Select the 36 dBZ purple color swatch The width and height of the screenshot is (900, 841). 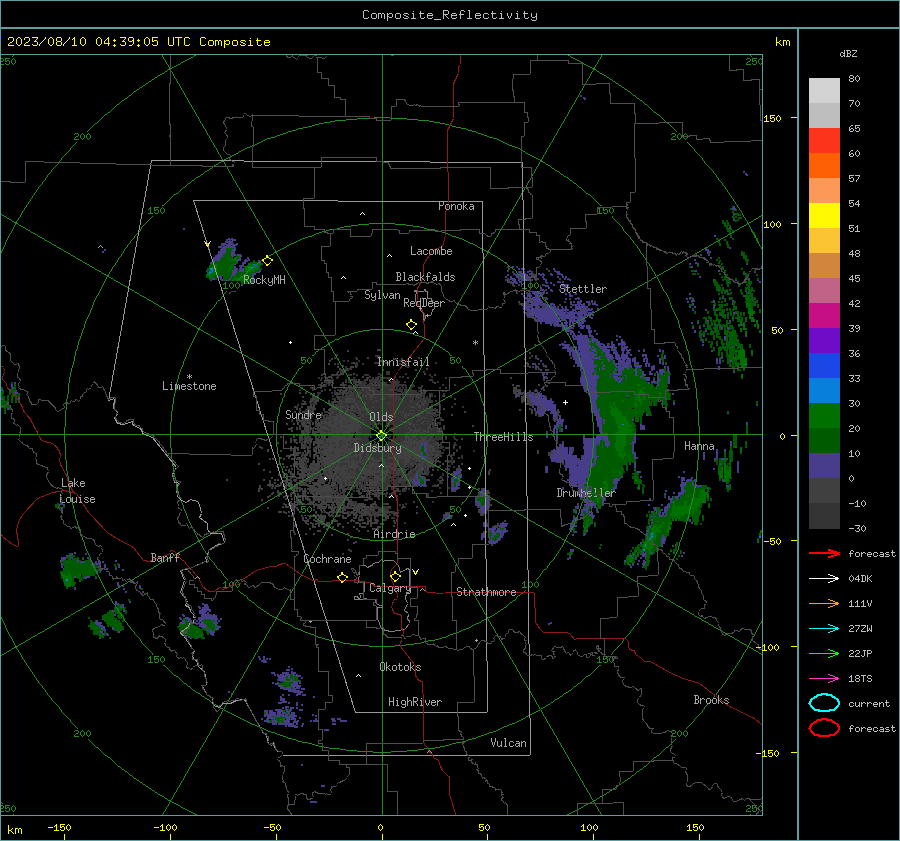coord(824,340)
